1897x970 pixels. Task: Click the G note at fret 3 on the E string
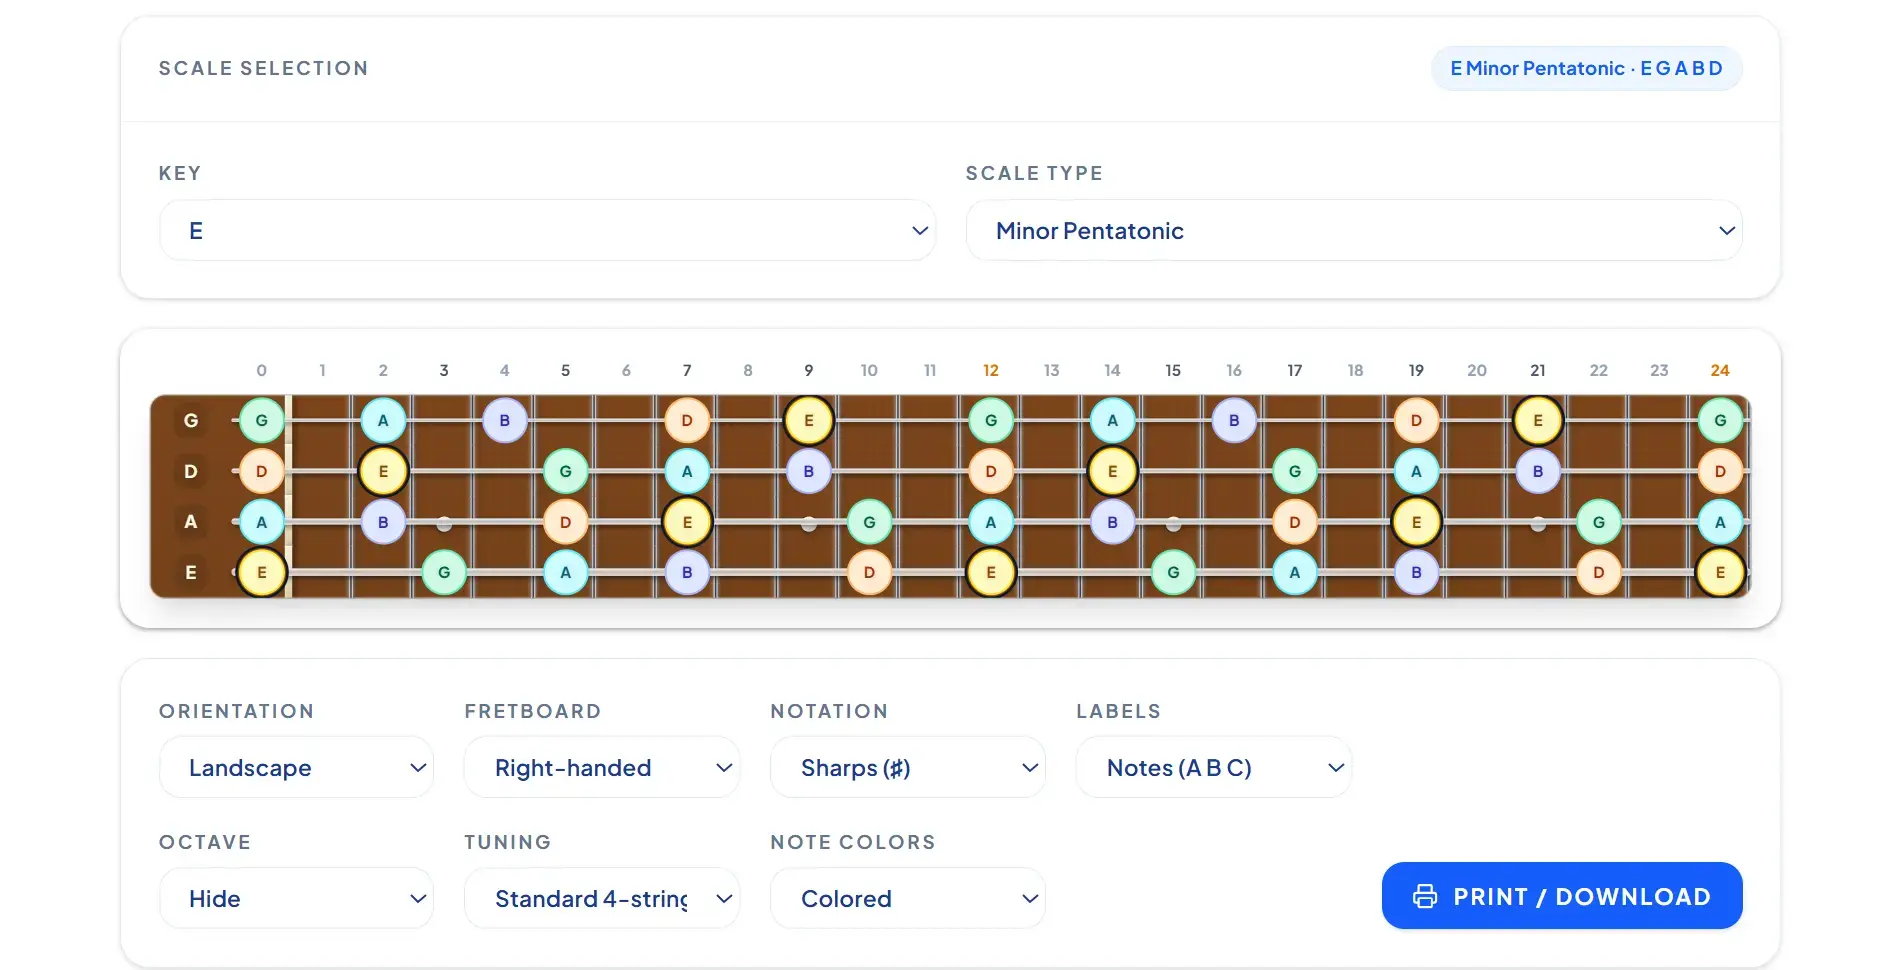pyautogui.click(x=444, y=573)
